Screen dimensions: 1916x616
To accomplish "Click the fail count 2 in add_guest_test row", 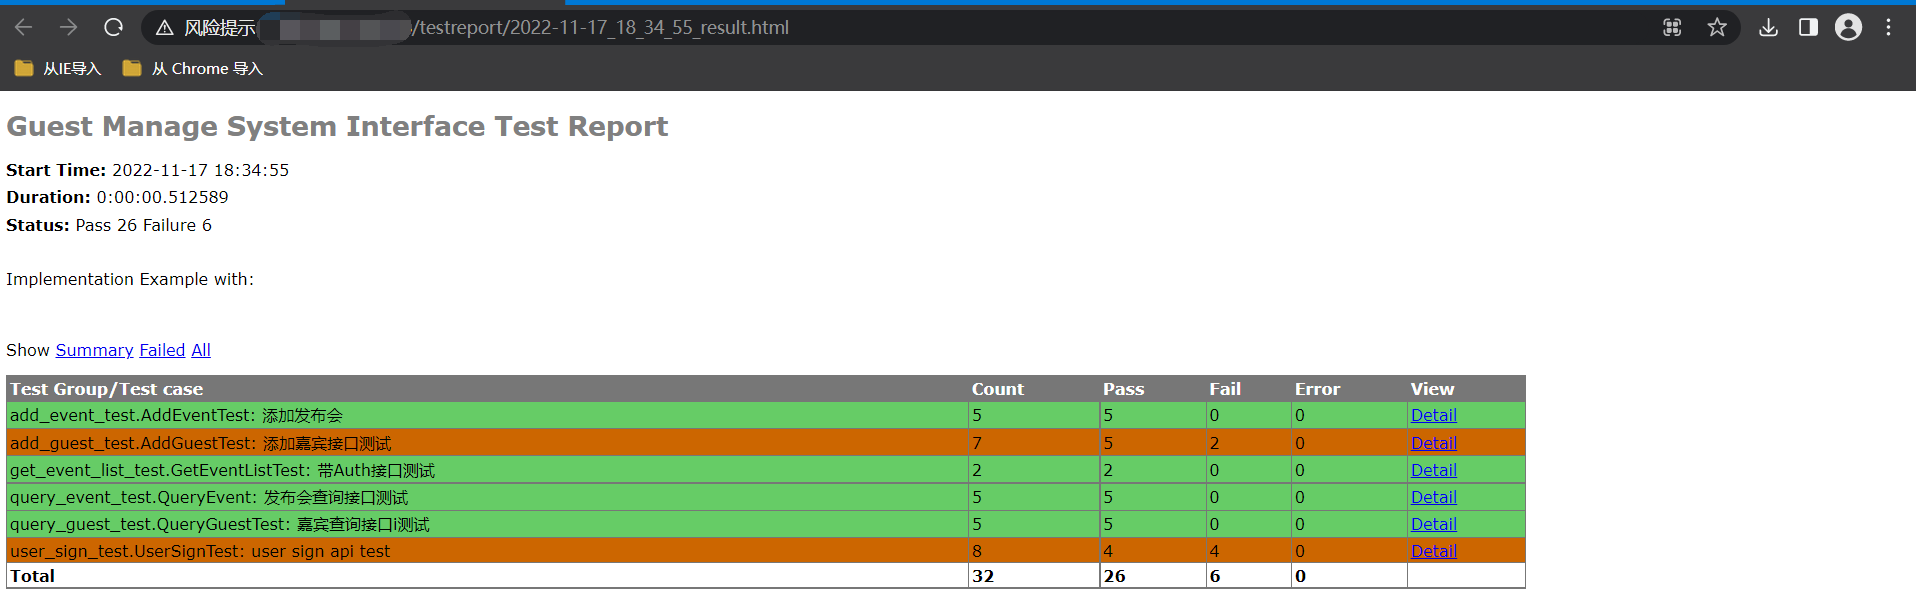I will [1214, 443].
